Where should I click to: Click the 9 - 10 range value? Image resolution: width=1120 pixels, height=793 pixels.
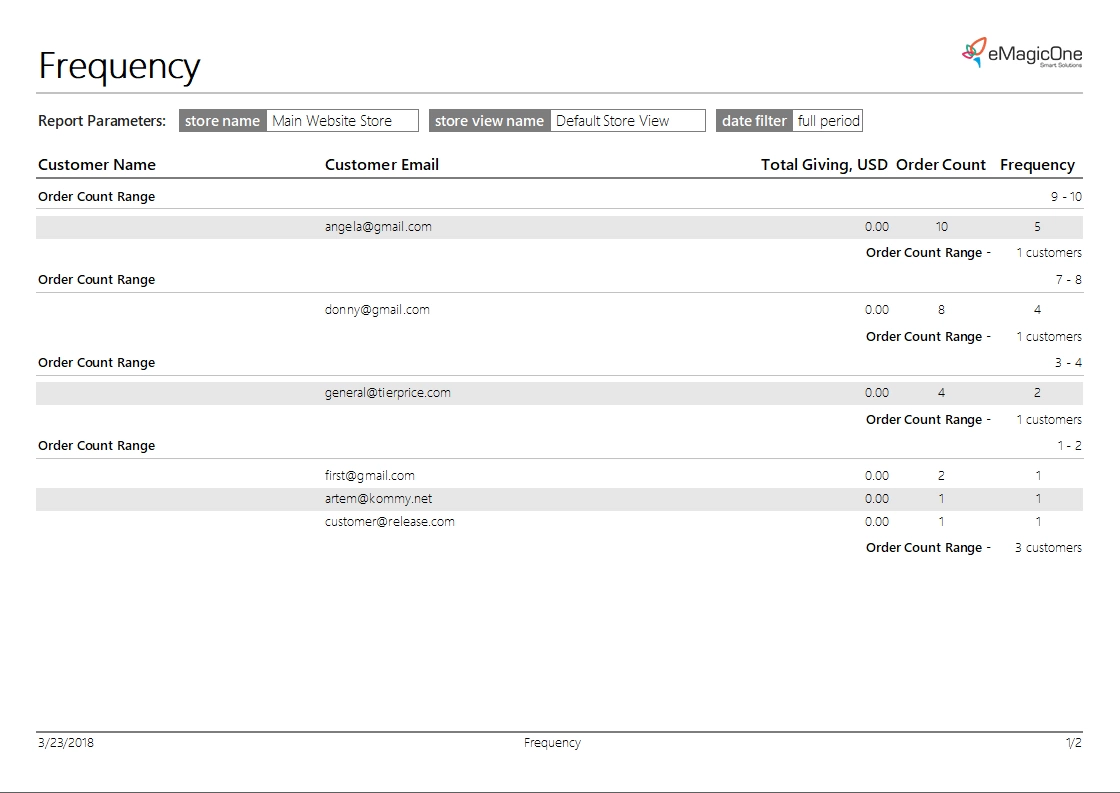pyautogui.click(x=1066, y=196)
